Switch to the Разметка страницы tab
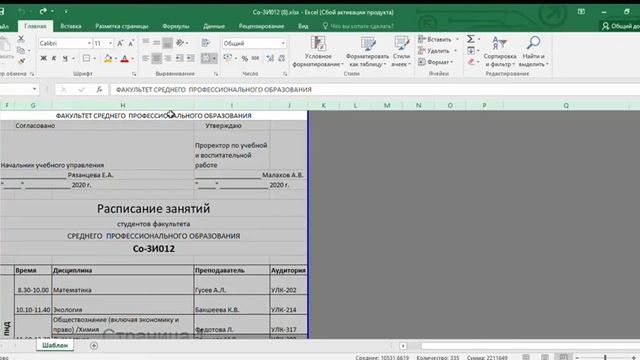The height and width of the screenshot is (360, 640). point(122,26)
